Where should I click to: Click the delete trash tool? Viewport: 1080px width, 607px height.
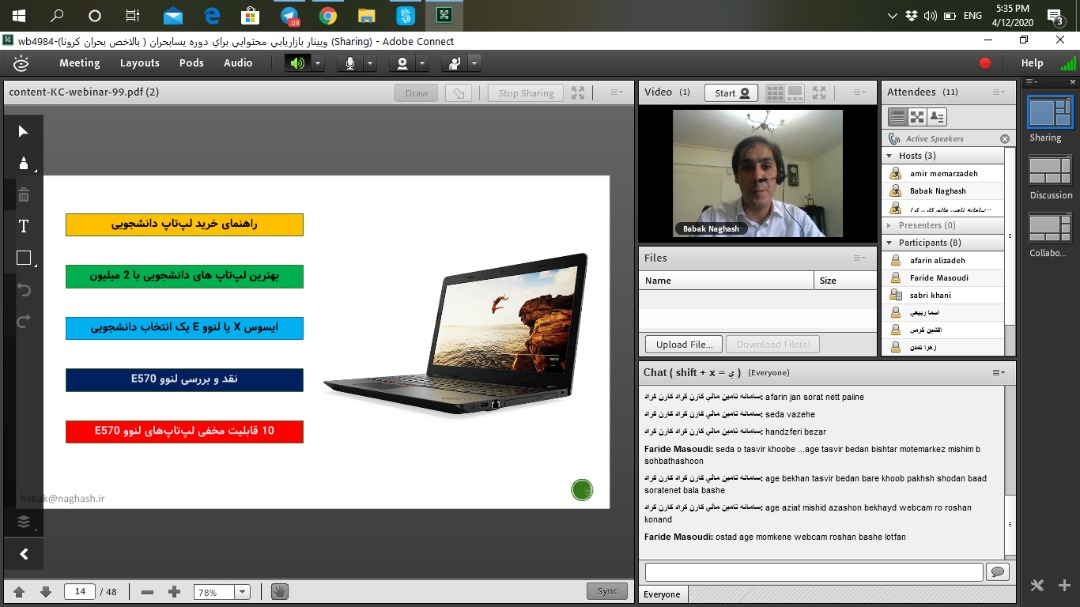[23, 195]
